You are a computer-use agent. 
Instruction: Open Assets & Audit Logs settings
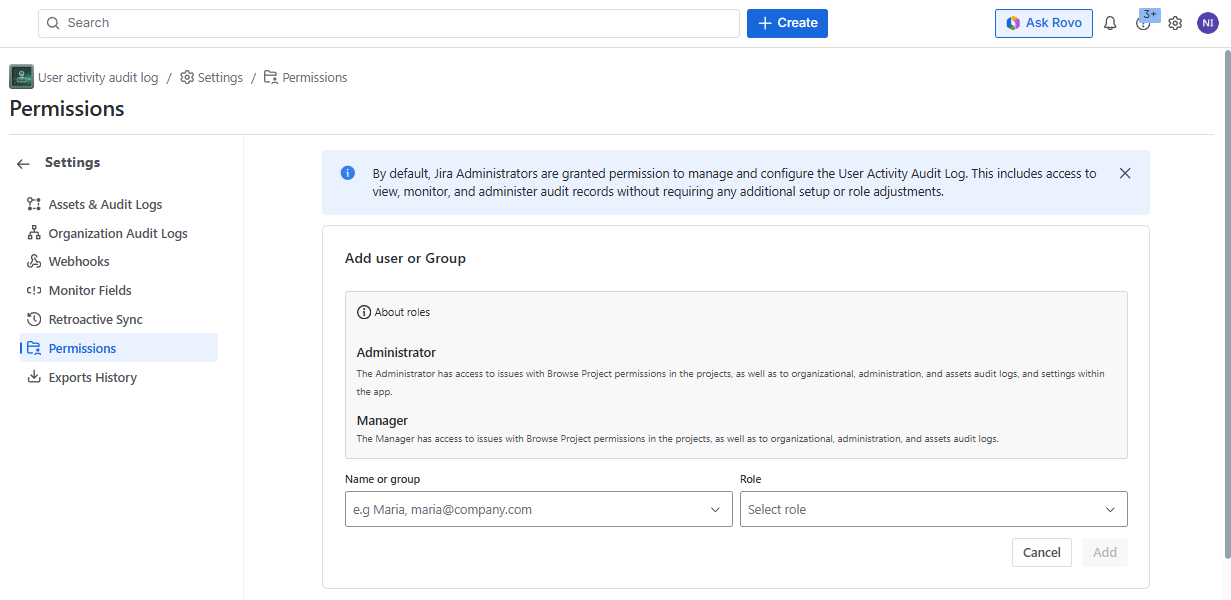pyautogui.click(x=118, y=204)
